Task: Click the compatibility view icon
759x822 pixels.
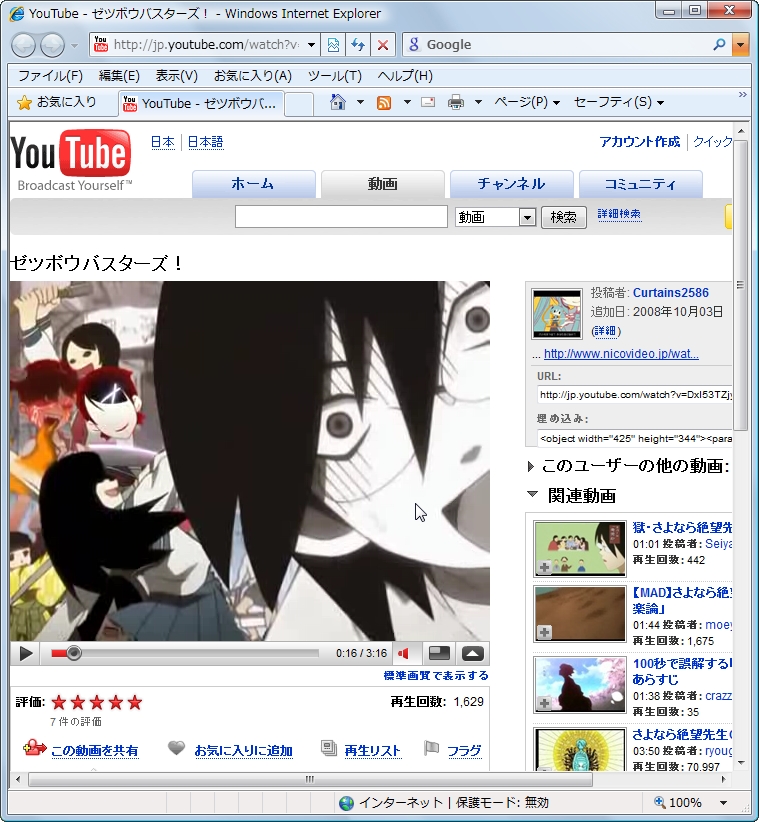Action: 333,45
